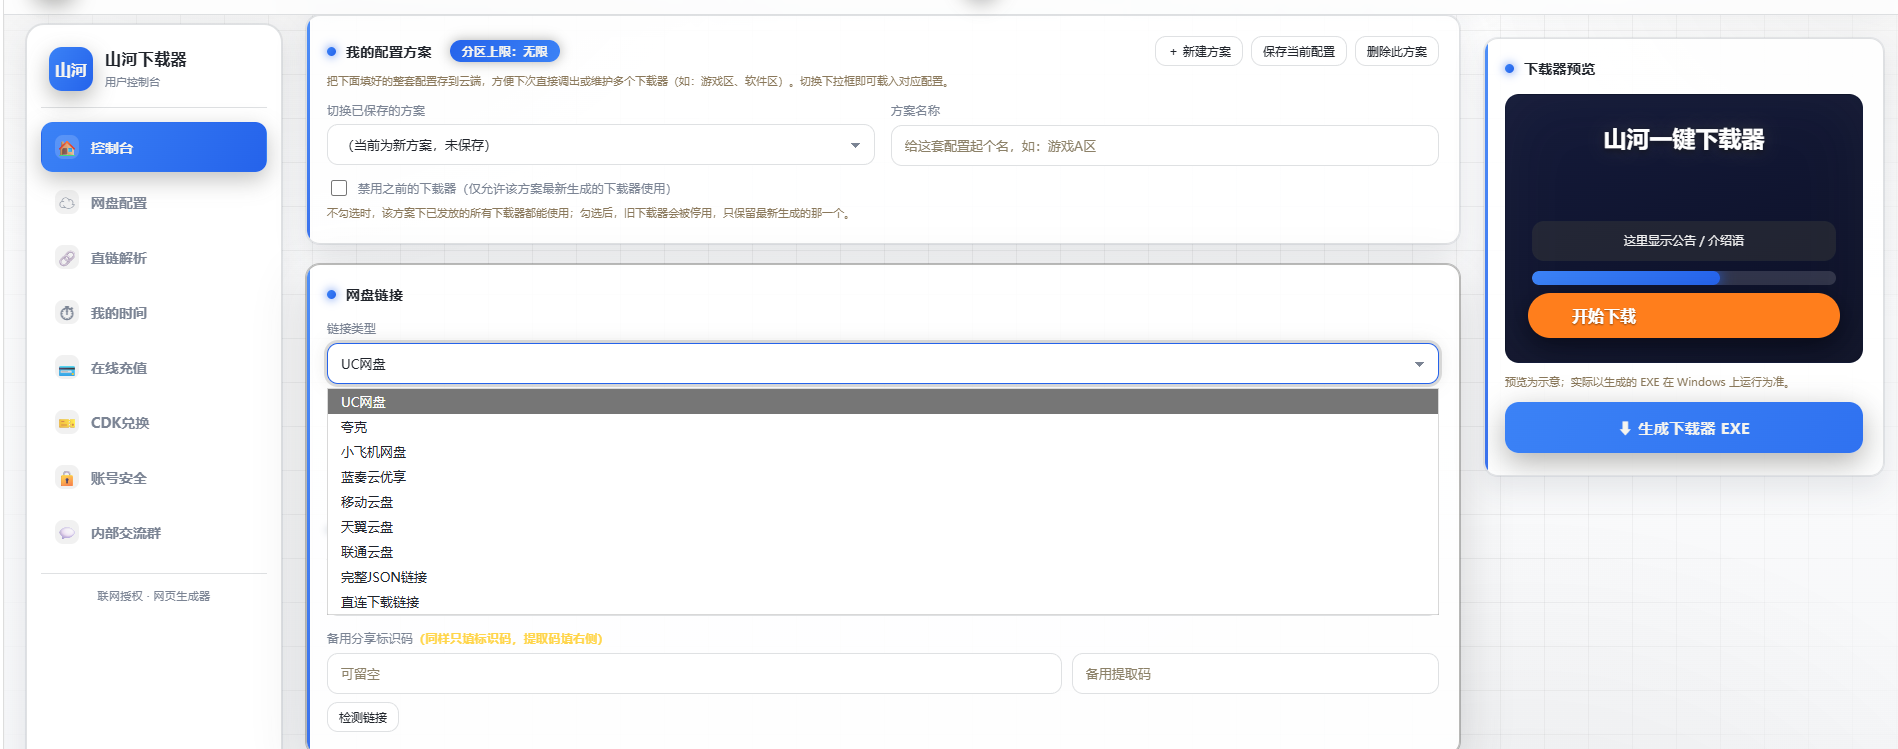The image size is (1898, 749).
Task: Tick the 禁用之前的下载器 checkbox
Action: tap(339, 188)
